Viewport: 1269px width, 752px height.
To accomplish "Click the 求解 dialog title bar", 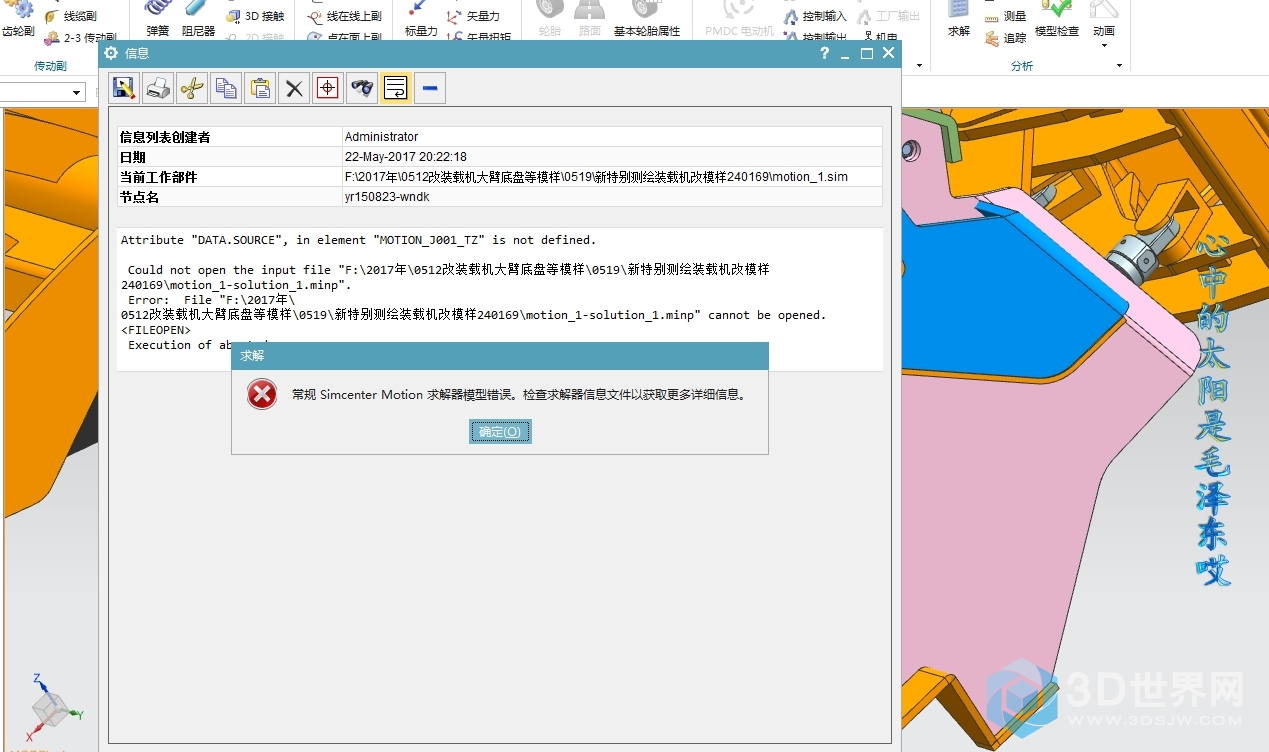I will tap(500, 355).
